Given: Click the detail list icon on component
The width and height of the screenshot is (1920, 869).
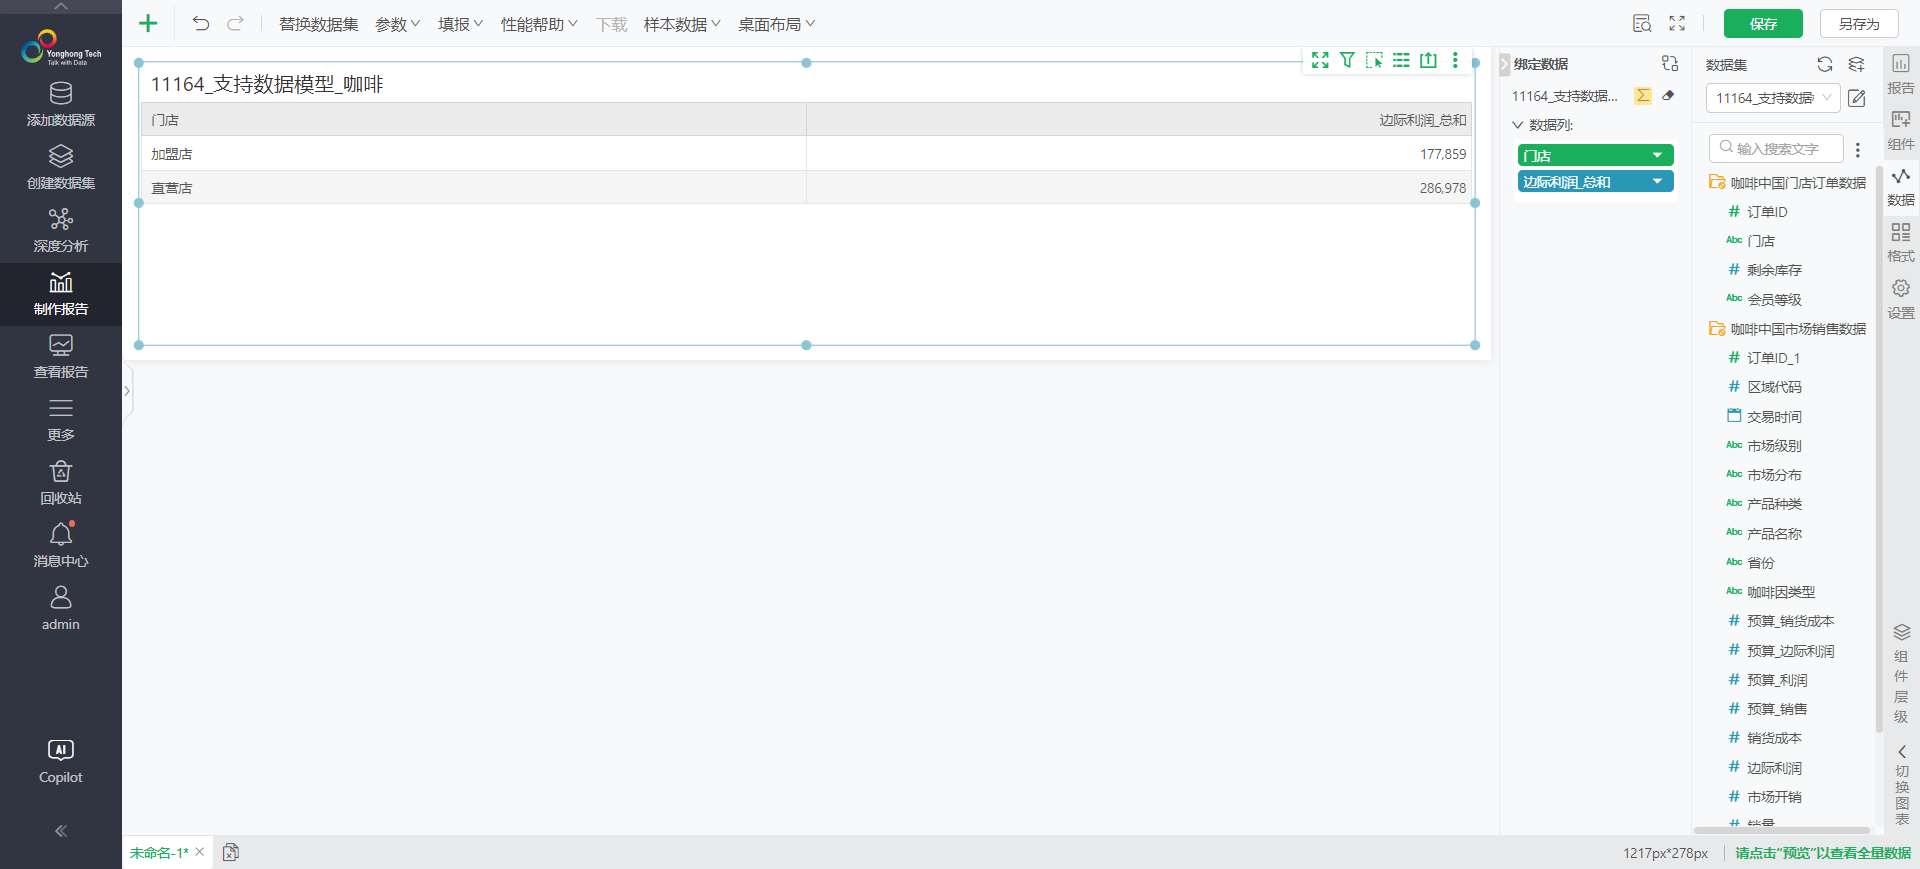Looking at the screenshot, I should tap(1401, 60).
